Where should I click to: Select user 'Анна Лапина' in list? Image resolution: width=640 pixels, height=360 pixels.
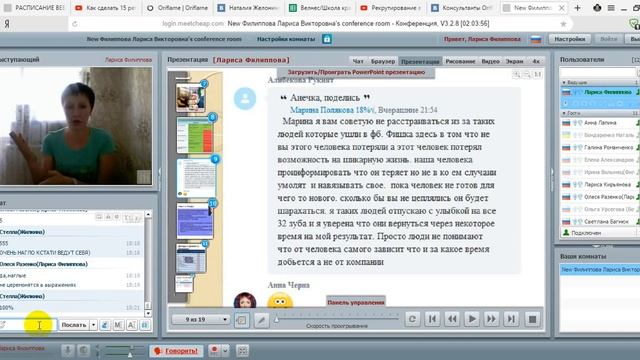click(600, 122)
